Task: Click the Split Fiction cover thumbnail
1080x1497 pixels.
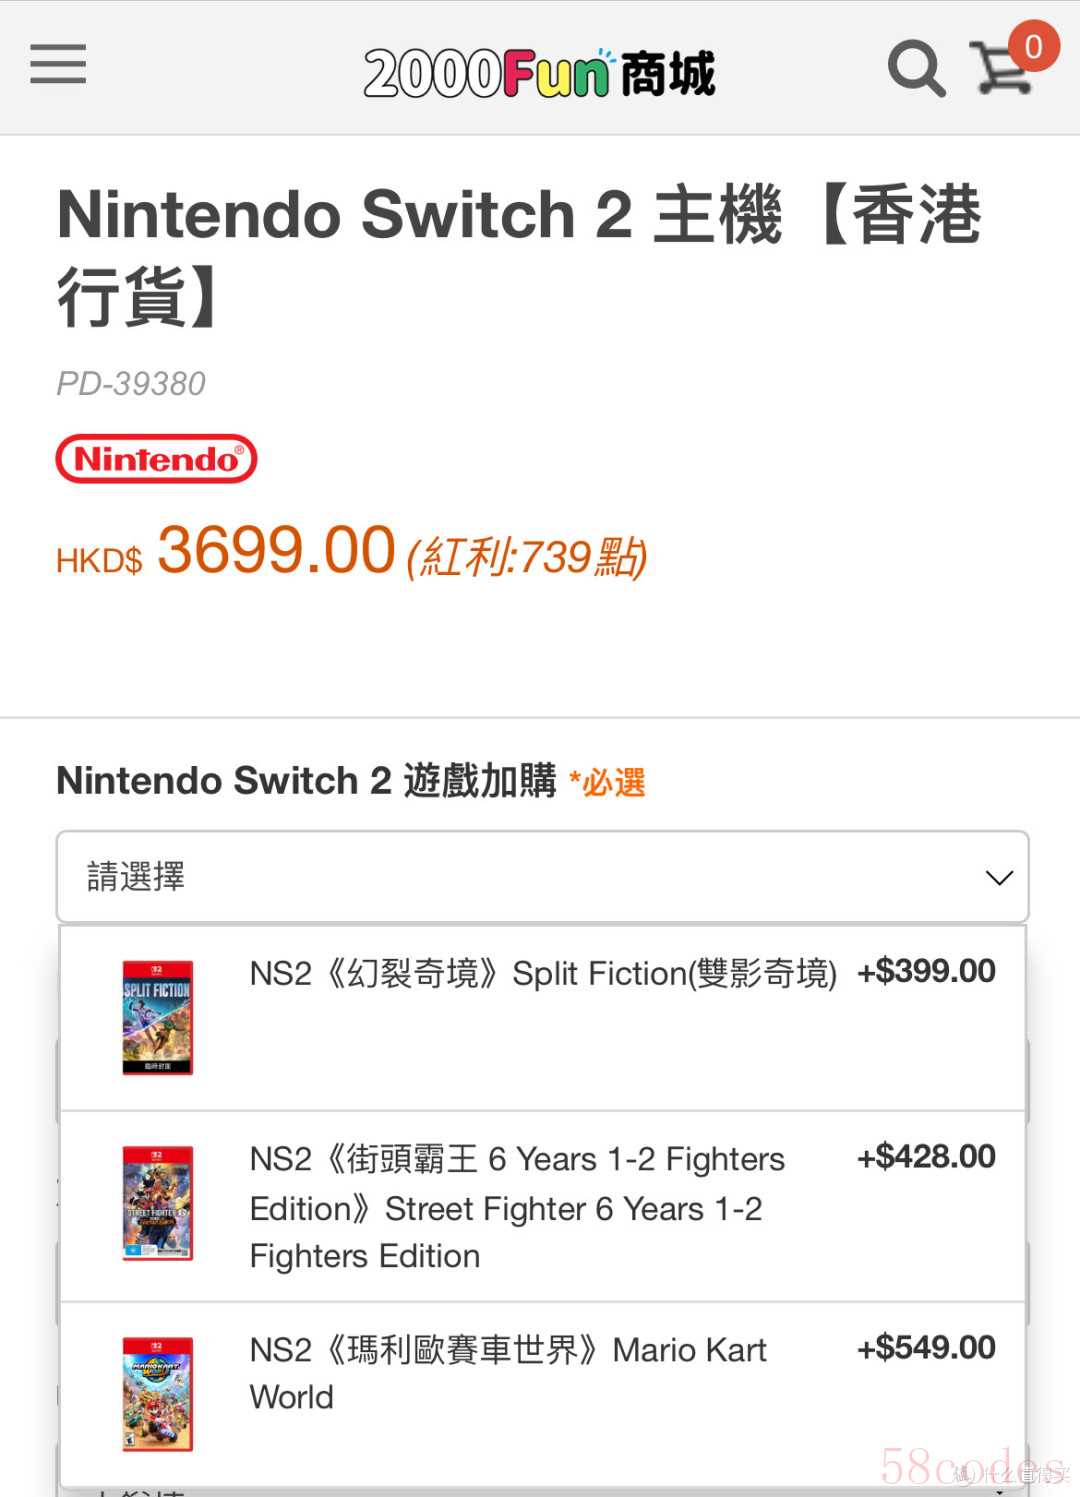Action: 157,1017
